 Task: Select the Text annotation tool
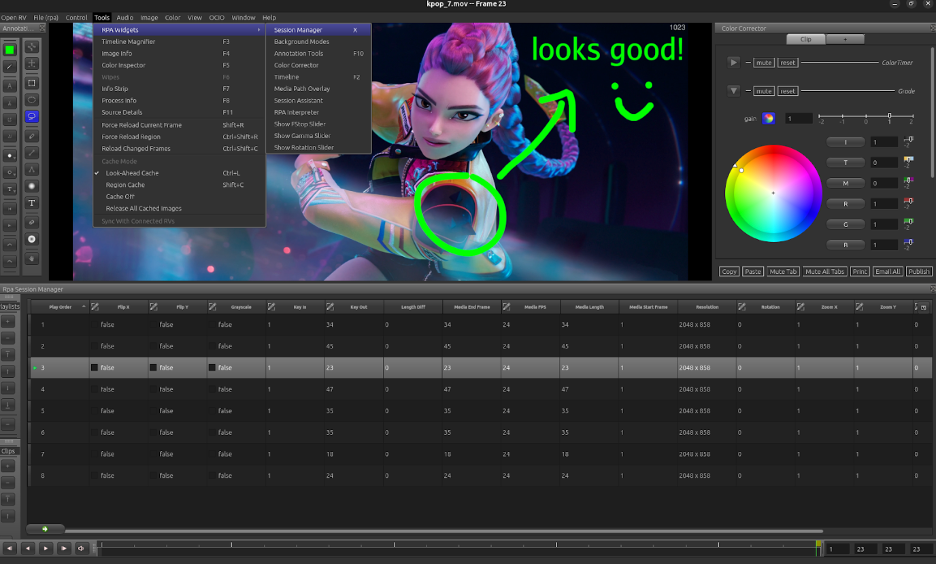pos(32,203)
